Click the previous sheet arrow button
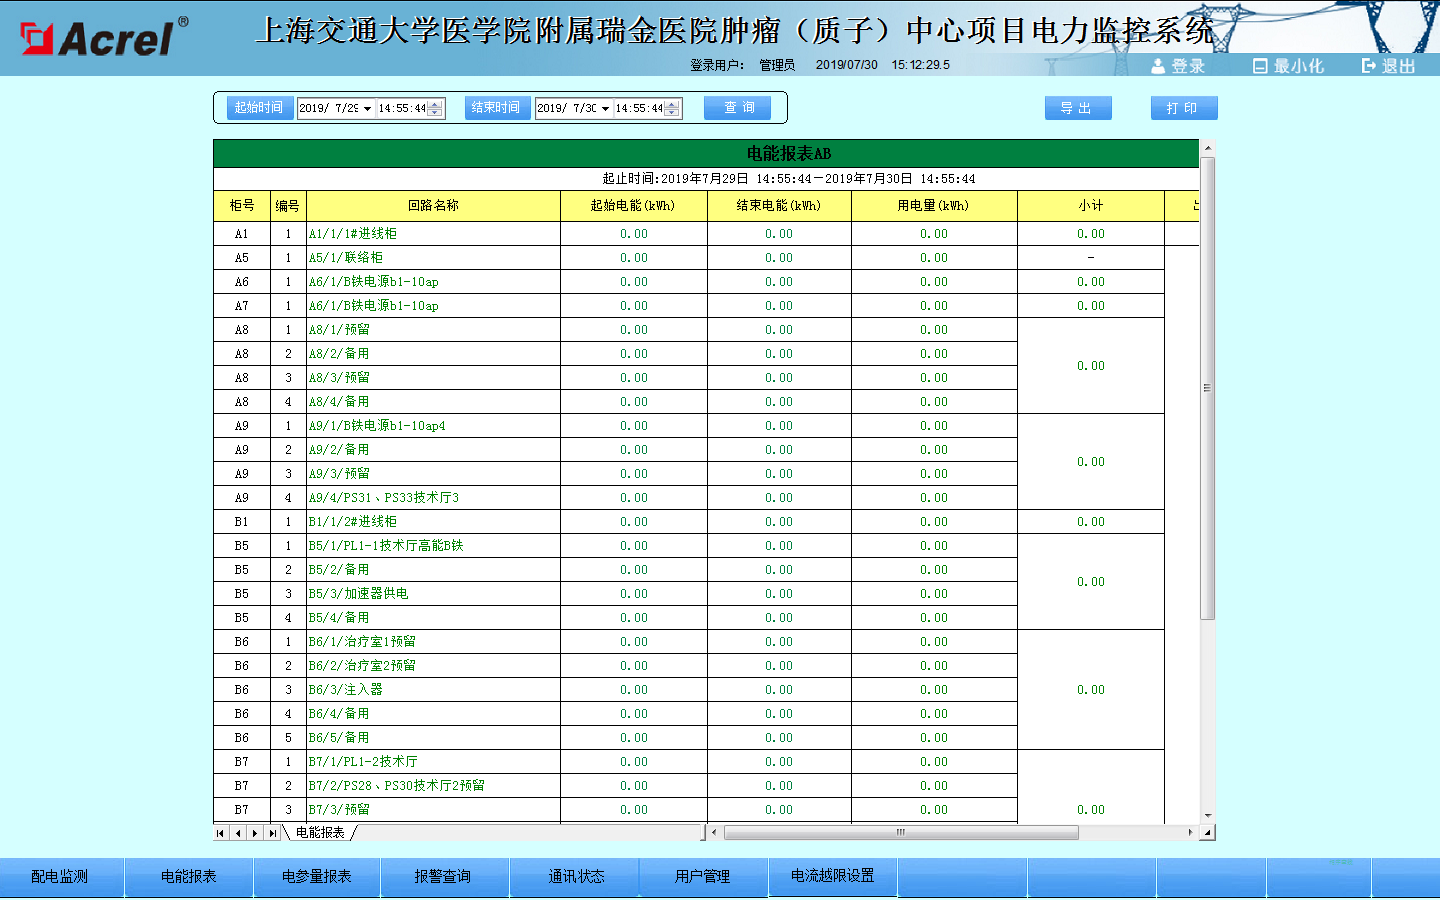Image resolution: width=1440 pixels, height=900 pixels. click(238, 833)
